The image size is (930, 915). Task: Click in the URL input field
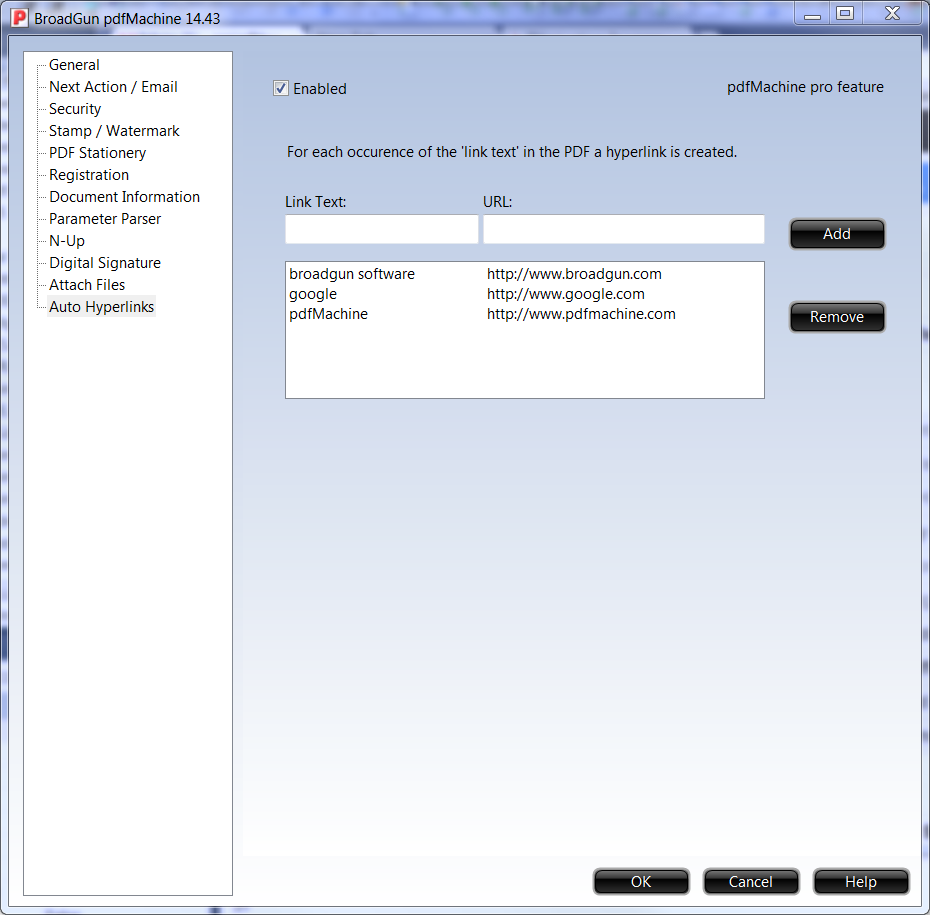coord(623,229)
